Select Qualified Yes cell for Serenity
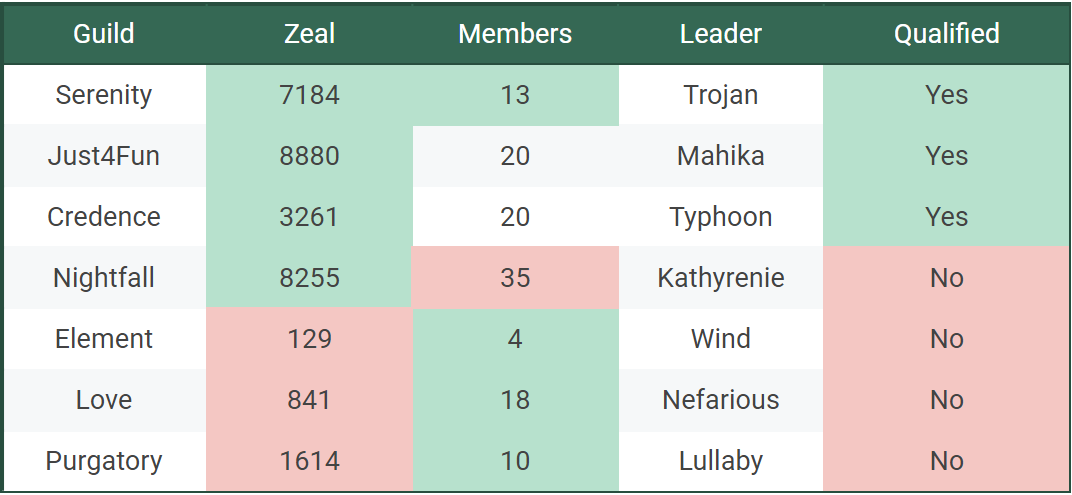The width and height of the screenshot is (1072, 495). click(946, 95)
